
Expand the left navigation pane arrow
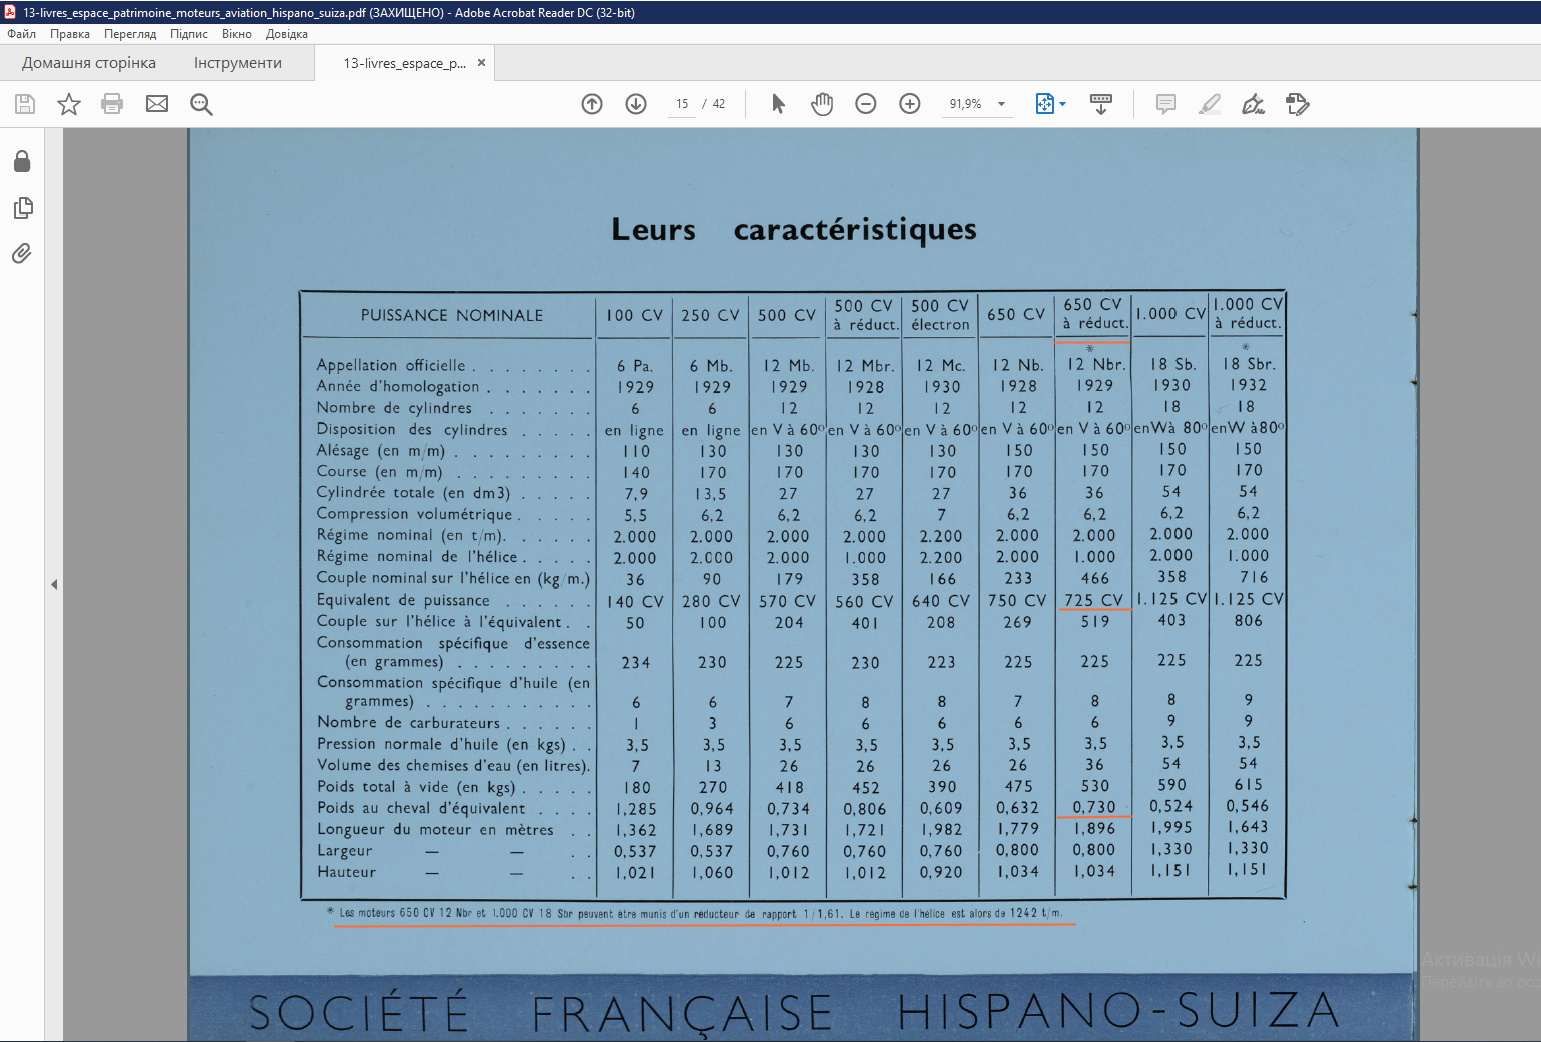(54, 584)
